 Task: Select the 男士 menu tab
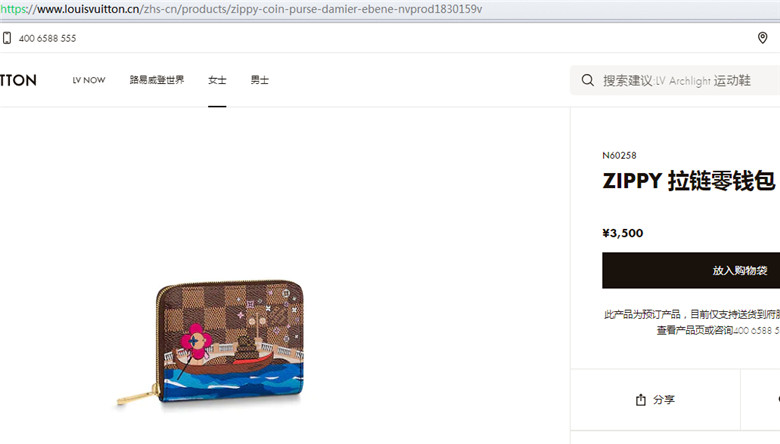click(260, 80)
